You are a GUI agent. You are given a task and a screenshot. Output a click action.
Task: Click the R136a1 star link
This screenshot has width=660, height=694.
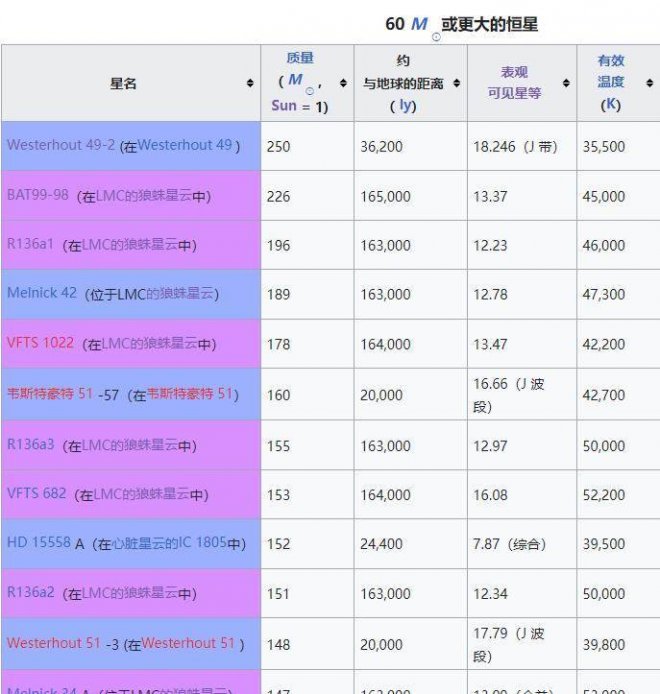tap(31, 245)
